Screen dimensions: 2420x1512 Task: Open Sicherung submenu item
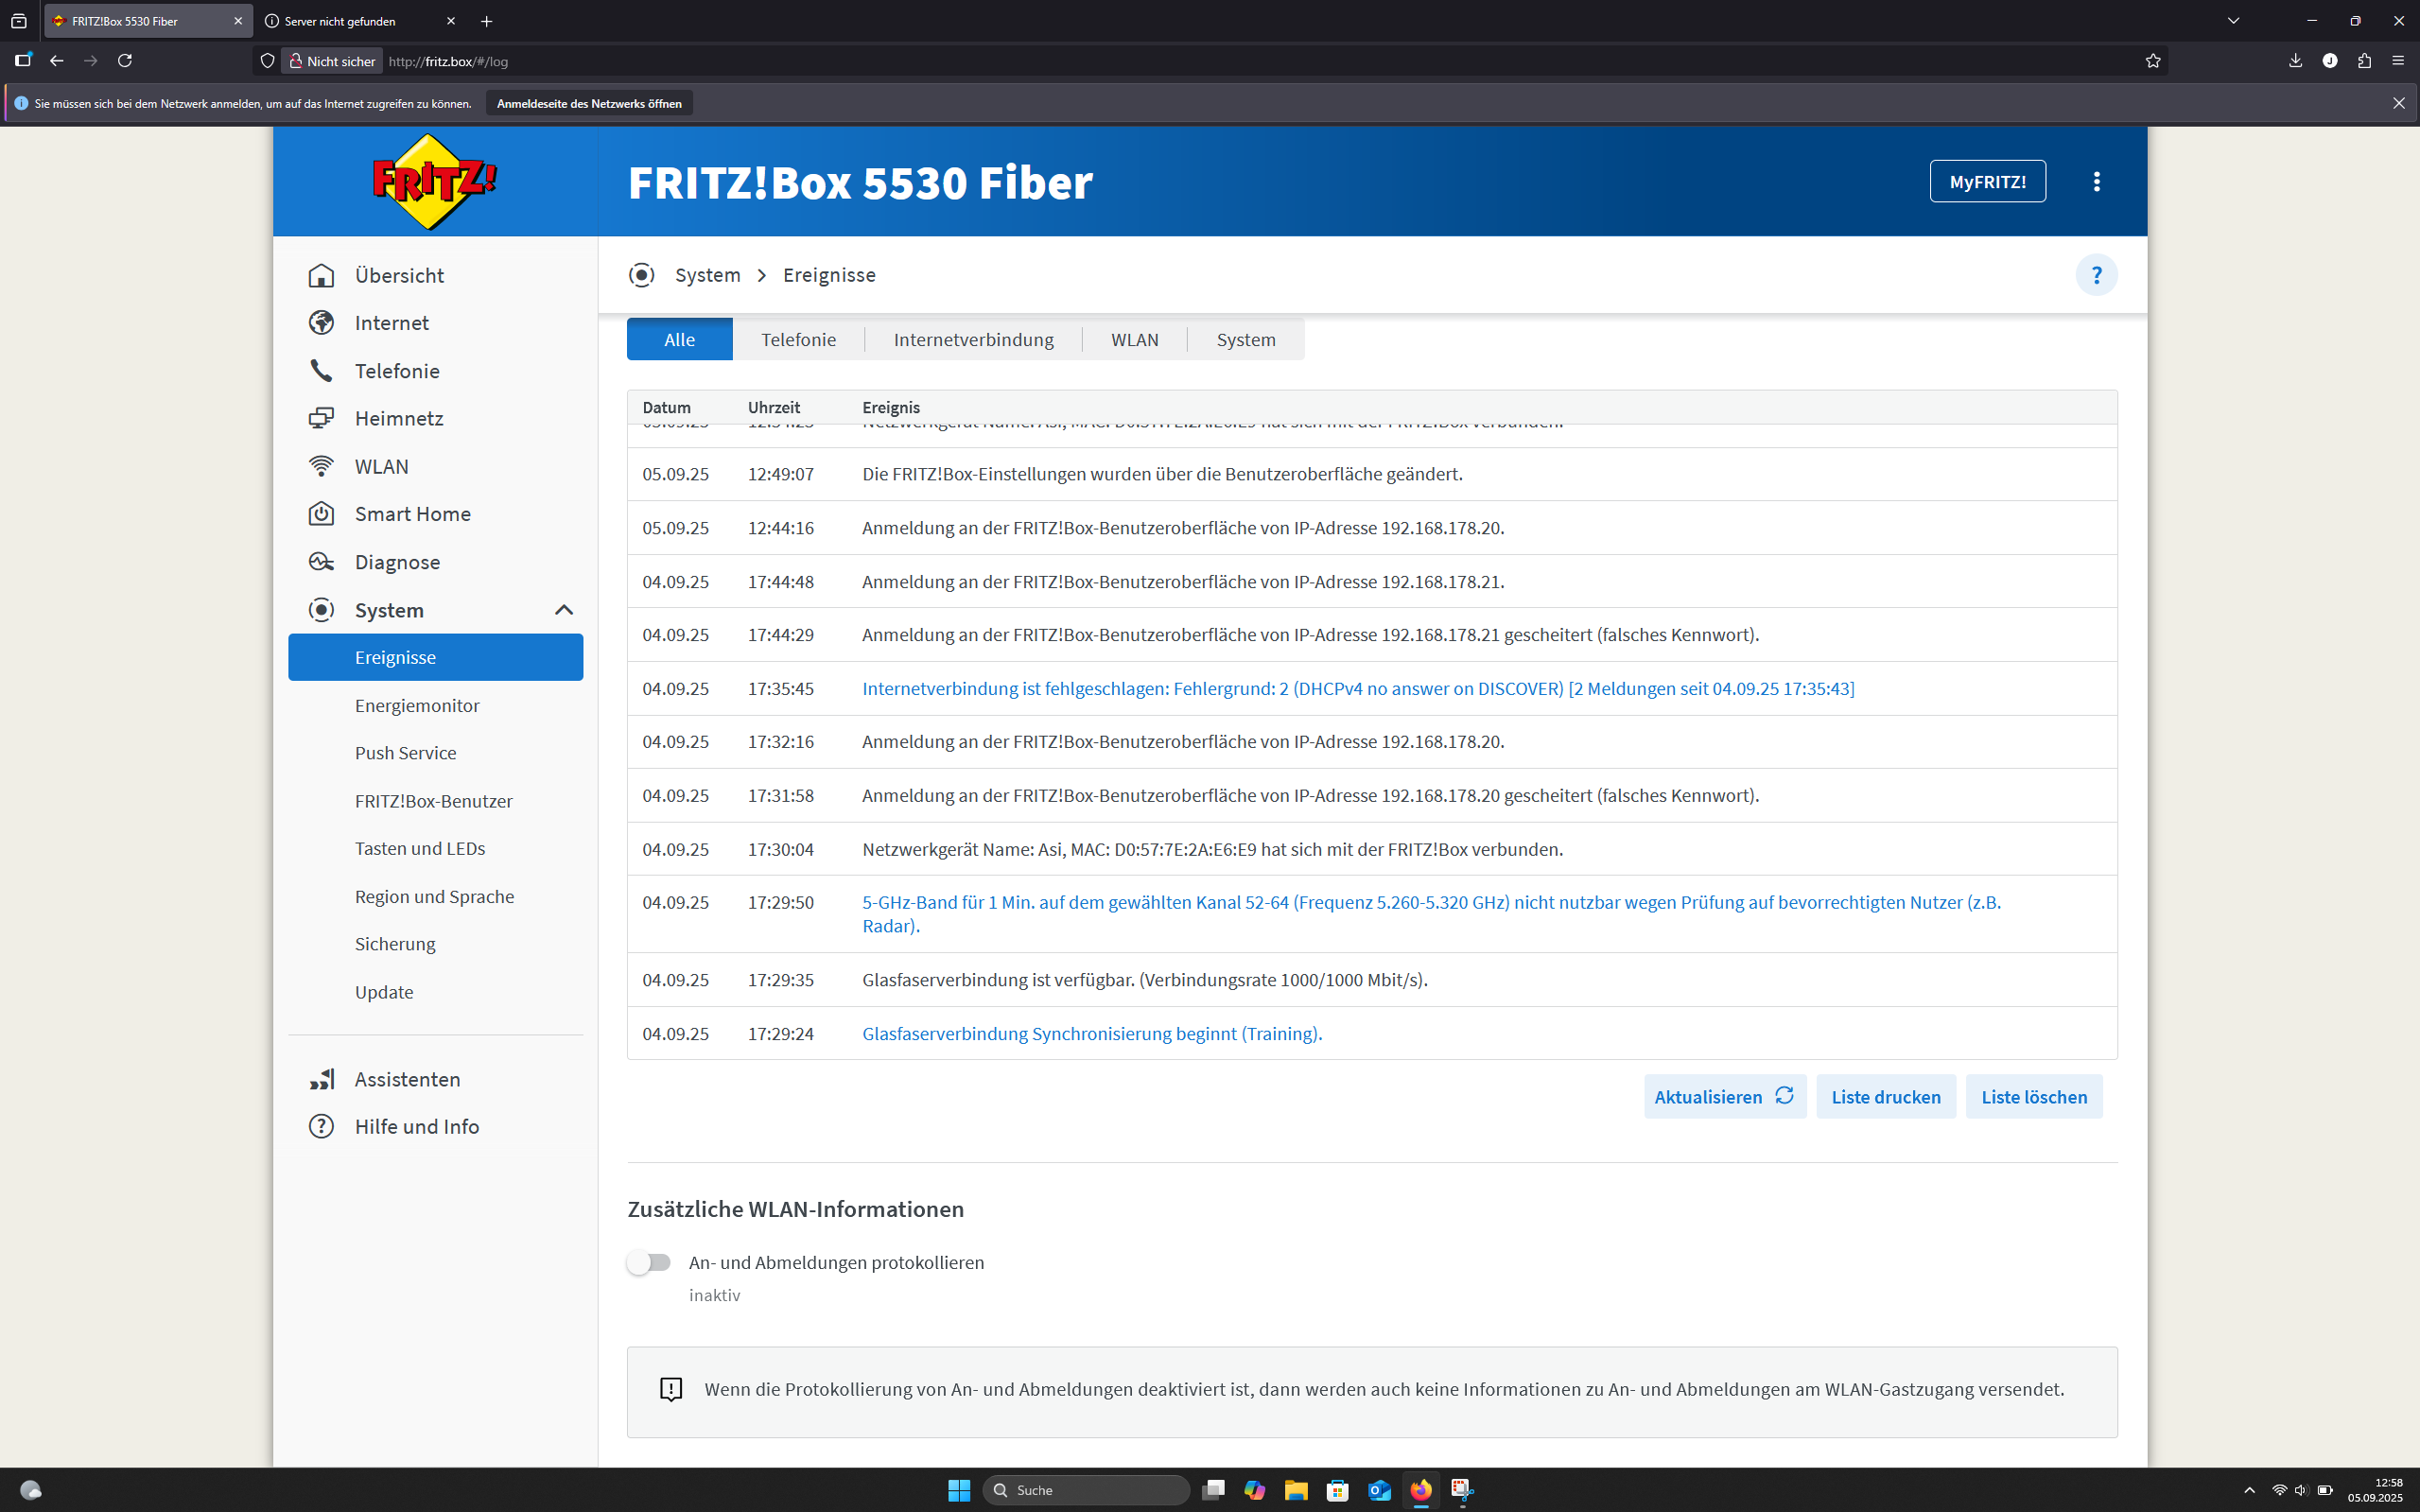[x=435, y=944]
